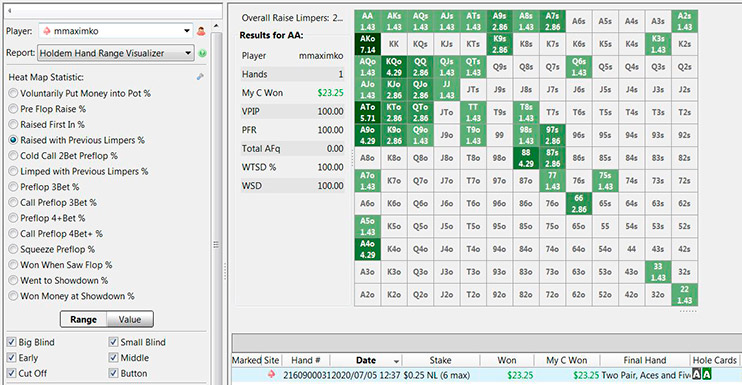The image size is (742, 385).
Task: Select Raised with Previous Limpers % radio
Action: point(13,140)
